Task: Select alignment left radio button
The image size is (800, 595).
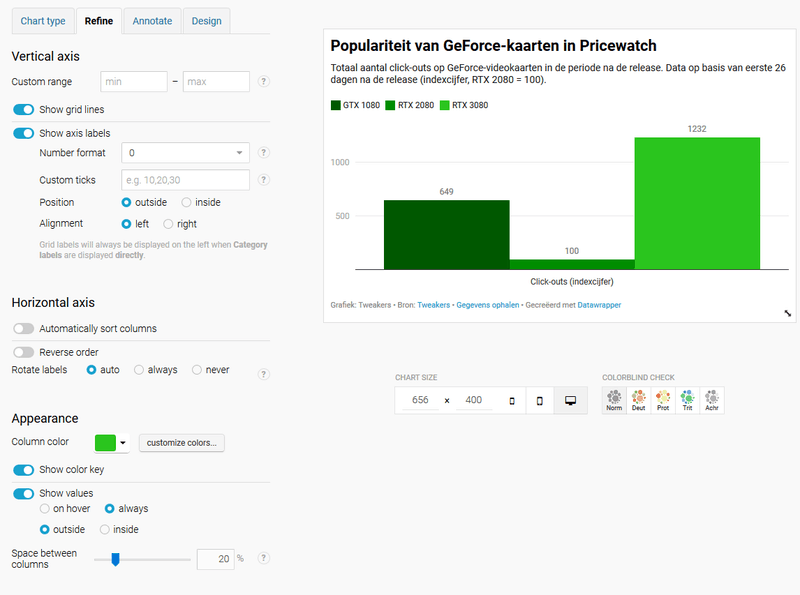Action: tap(126, 224)
